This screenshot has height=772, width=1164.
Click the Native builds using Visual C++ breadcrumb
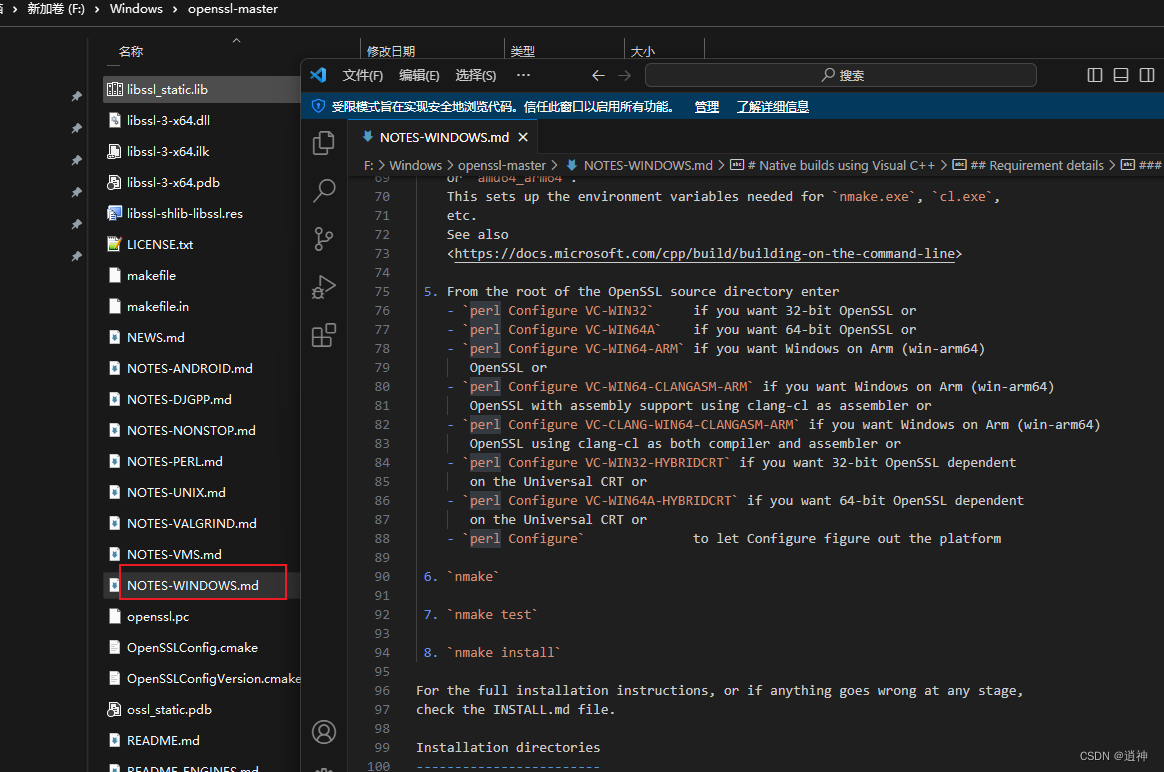click(841, 165)
